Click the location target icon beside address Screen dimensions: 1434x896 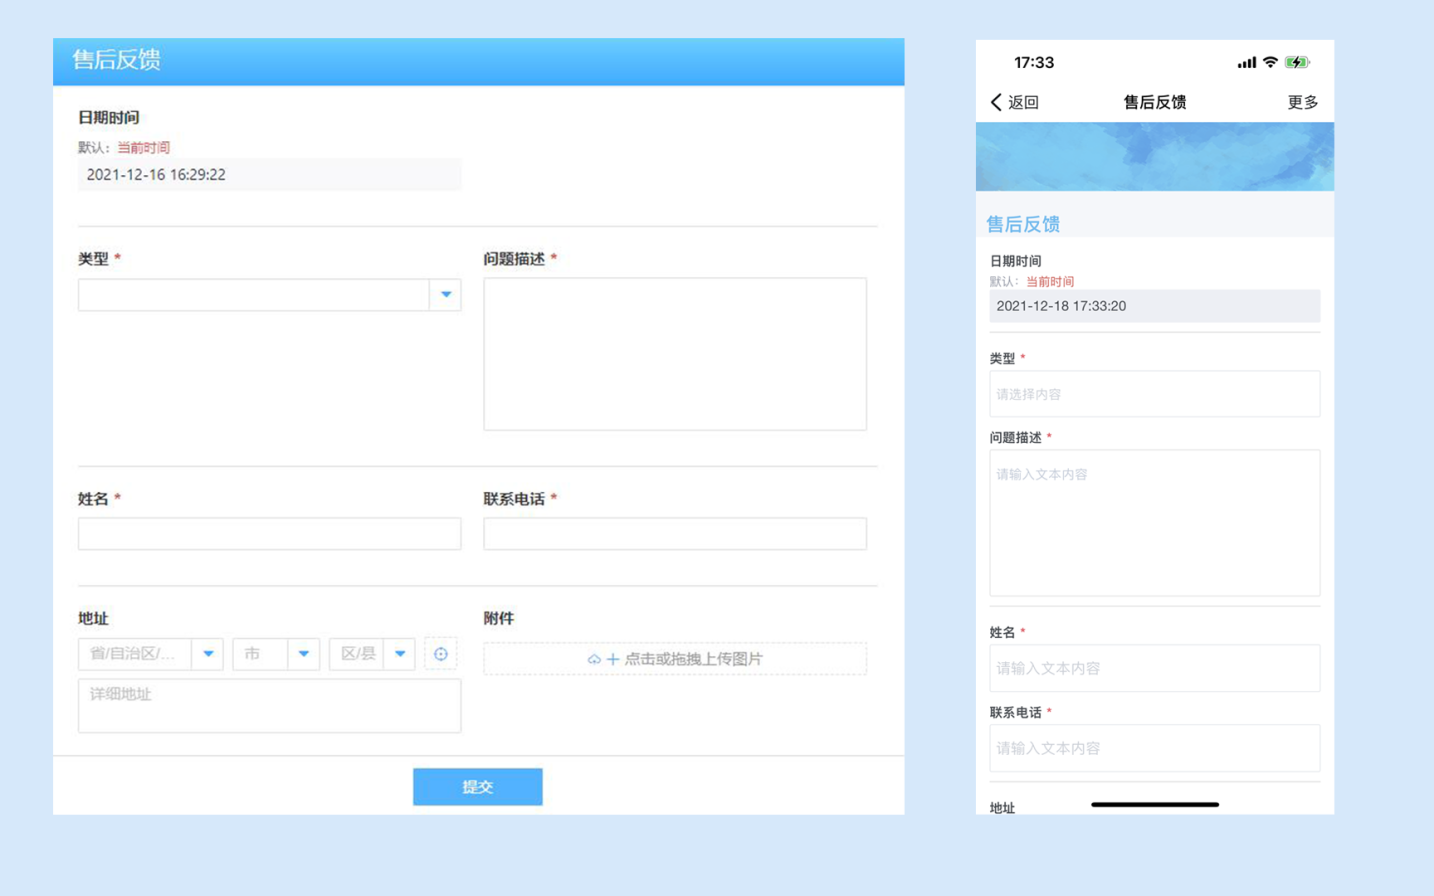click(x=440, y=654)
